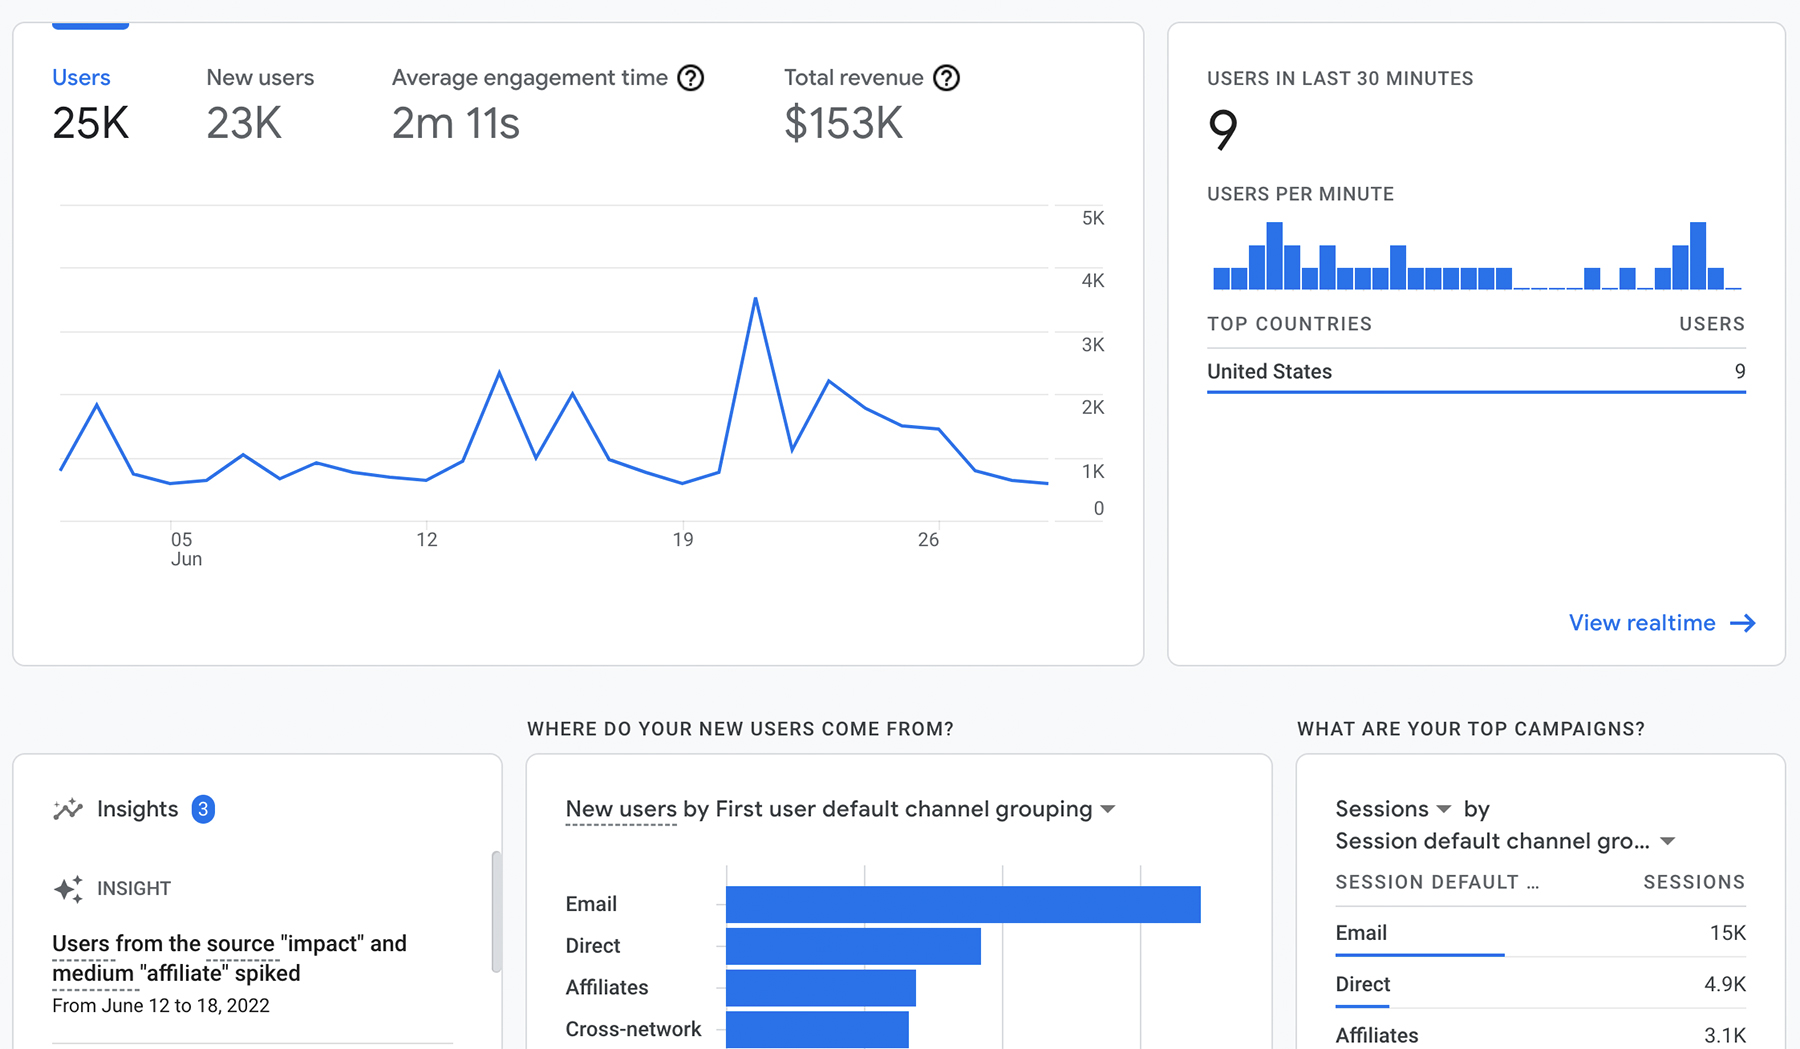Image resolution: width=1800 pixels, height=1049 pixels.
Task: Click the Email bar in new users chart
Action: point(963,904)
